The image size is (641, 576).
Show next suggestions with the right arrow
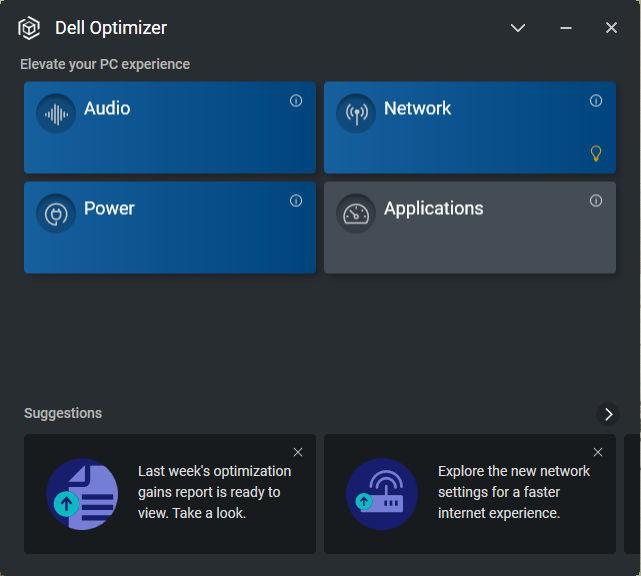point(608,414)
